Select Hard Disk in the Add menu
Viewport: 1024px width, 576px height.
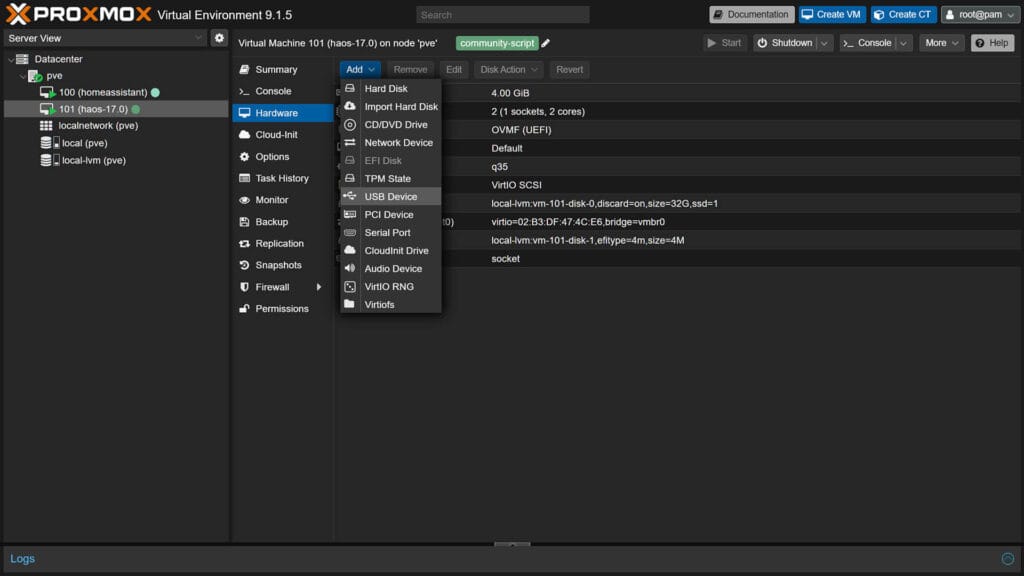click(386, 88)
